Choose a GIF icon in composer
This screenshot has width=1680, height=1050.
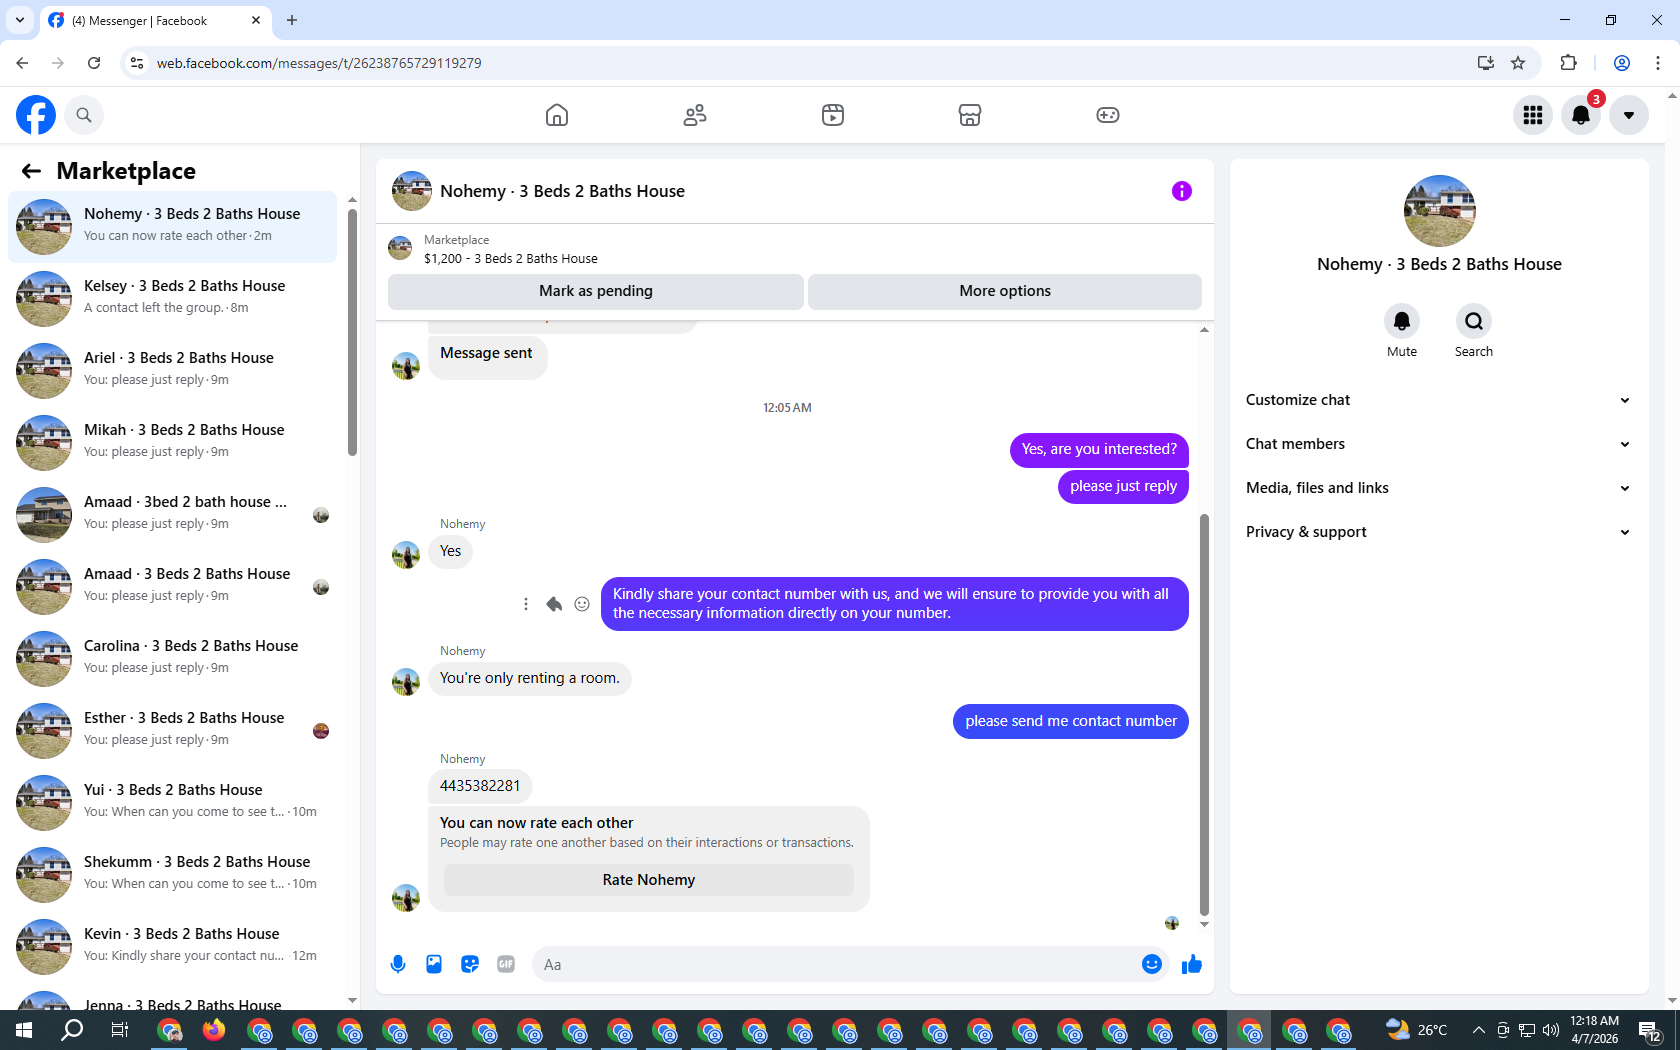pos(506,964)
